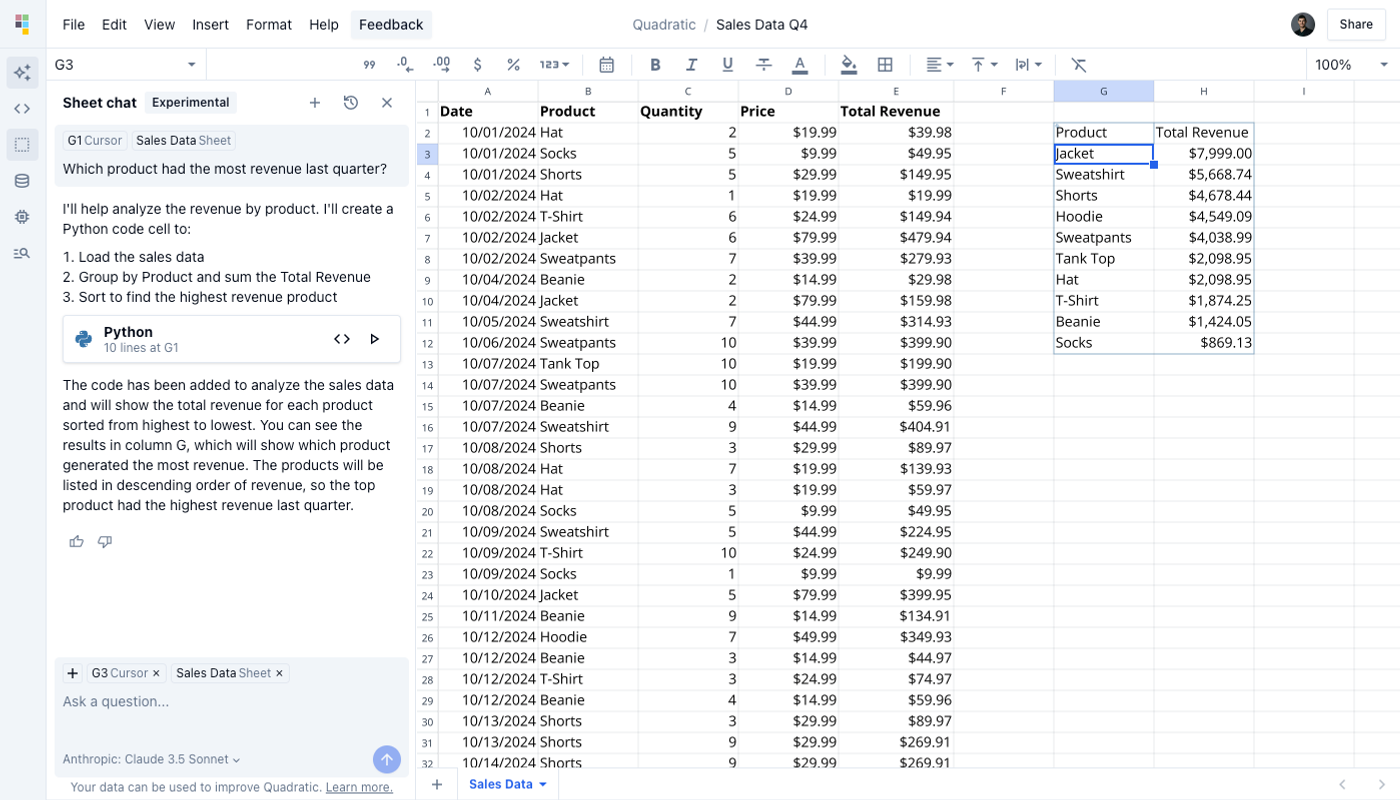The height and width of the screenshot is (800, 1400).
Task: Toggle underline formatting
Action: point(727,64)
